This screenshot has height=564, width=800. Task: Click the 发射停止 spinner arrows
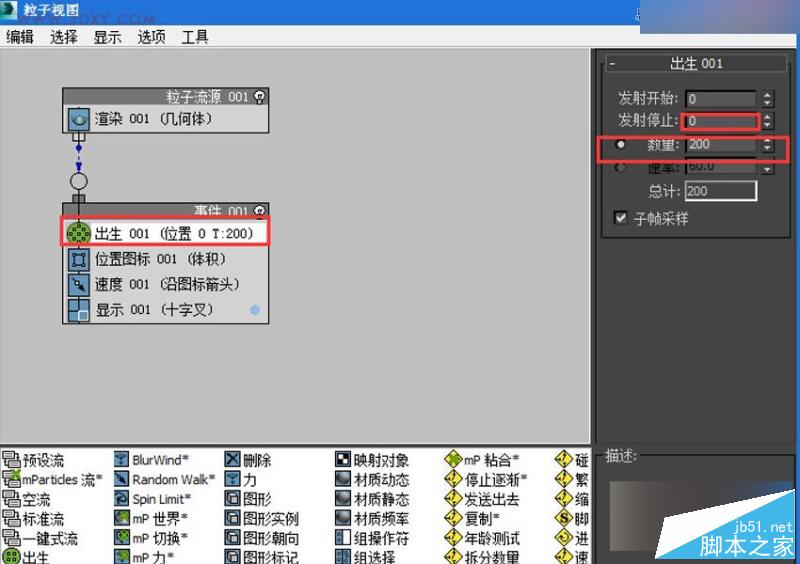coord(767,121)
